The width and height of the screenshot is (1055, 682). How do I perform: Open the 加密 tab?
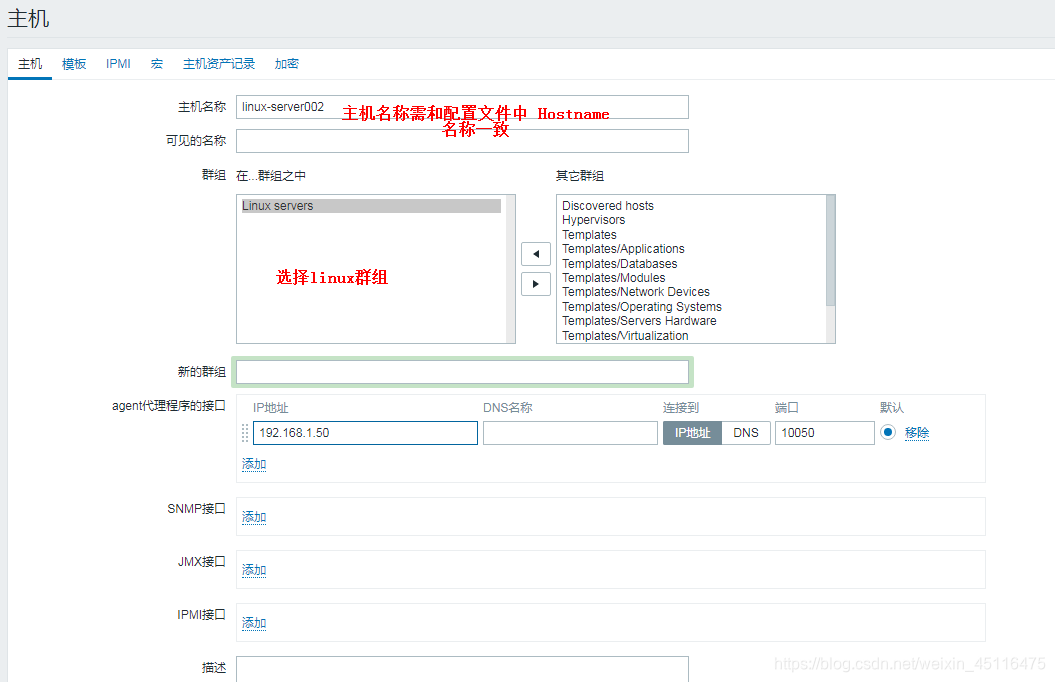(x=287, y=64)
